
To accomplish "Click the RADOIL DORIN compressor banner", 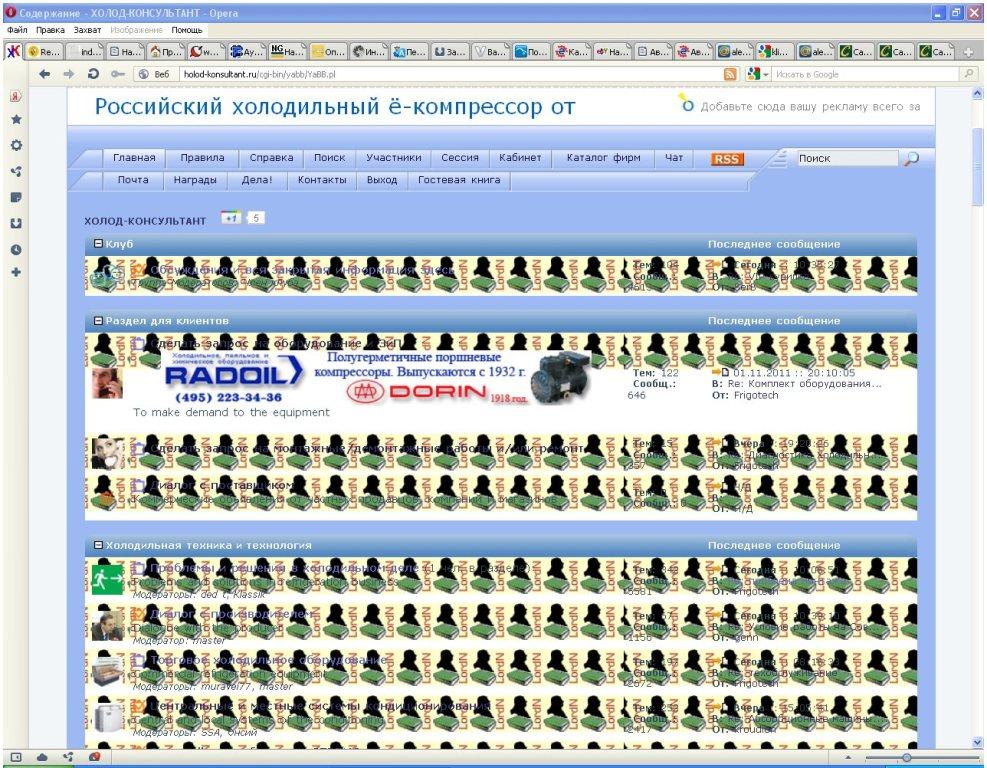I will (376, 376).
